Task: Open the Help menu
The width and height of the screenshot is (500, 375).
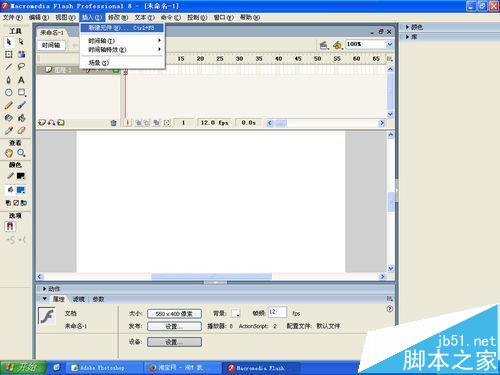Action: [250, 17]
